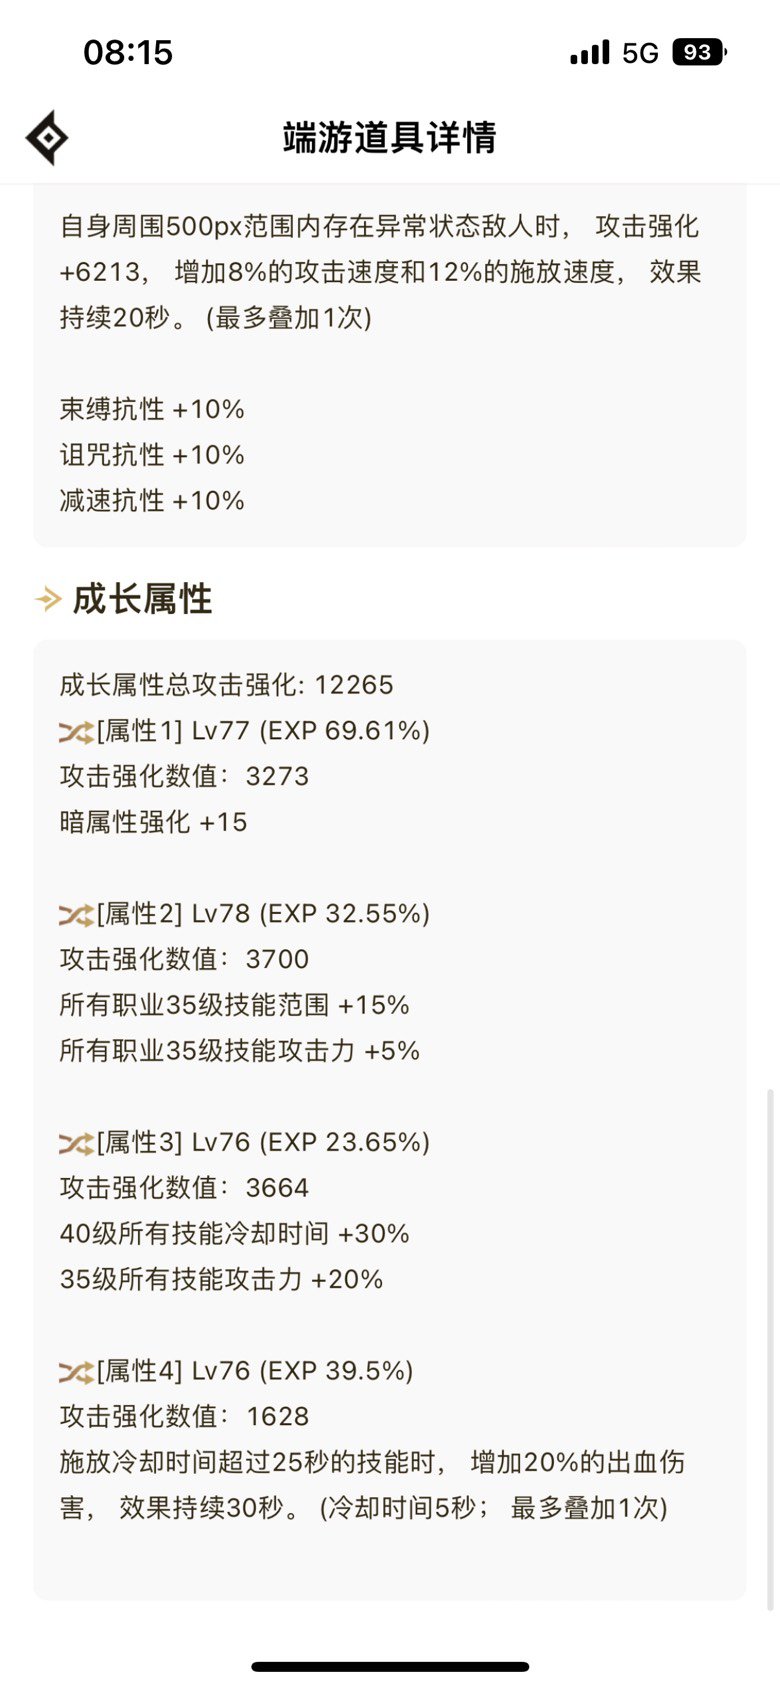This screenshot has width=780, height=1688.
Task: Tap the 暗属性强化 +15 line
Action: point(153,822)
